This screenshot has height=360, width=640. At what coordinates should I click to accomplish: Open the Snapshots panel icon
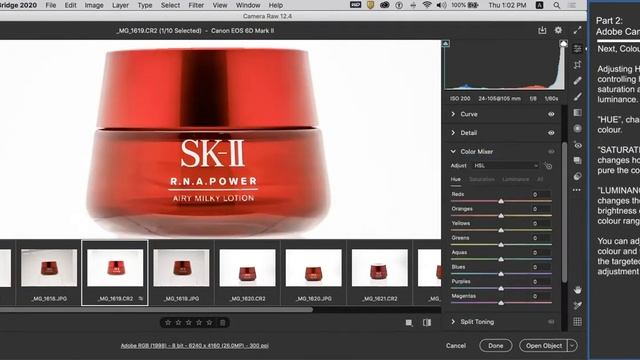577,160
